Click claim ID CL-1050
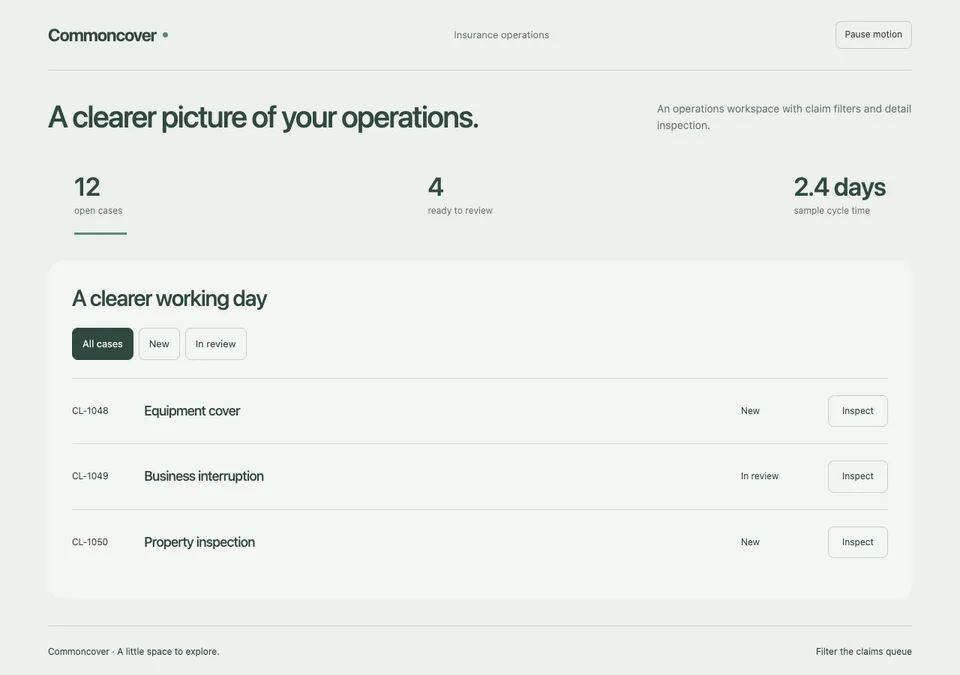Image resolution: width=960 pixels, height=675 pixels. (x=90, y=542)
